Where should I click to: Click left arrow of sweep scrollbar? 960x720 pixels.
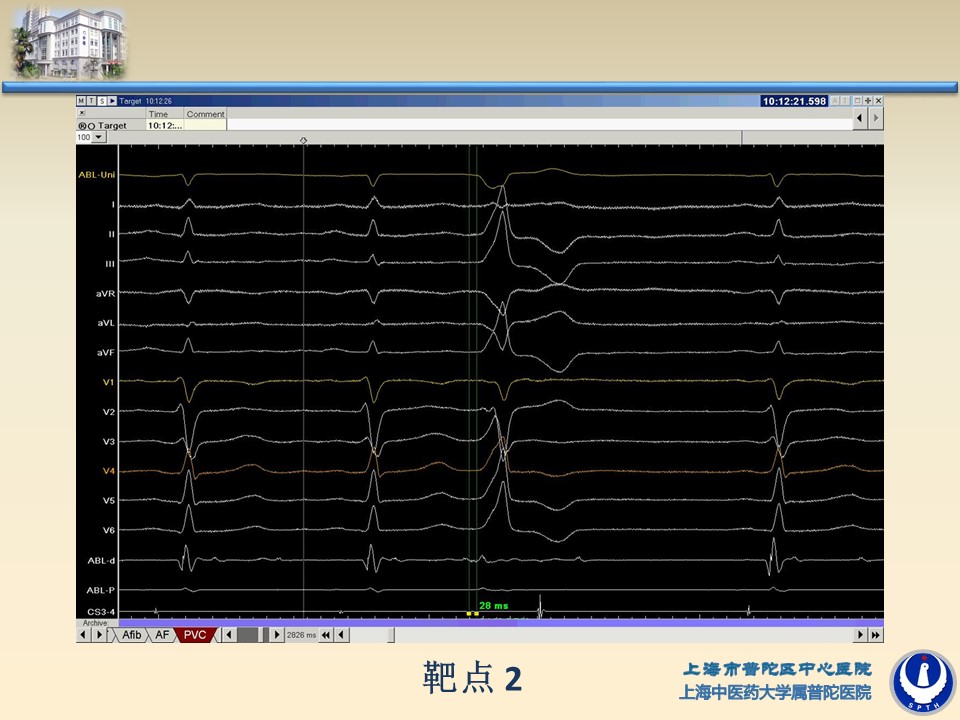229,635
